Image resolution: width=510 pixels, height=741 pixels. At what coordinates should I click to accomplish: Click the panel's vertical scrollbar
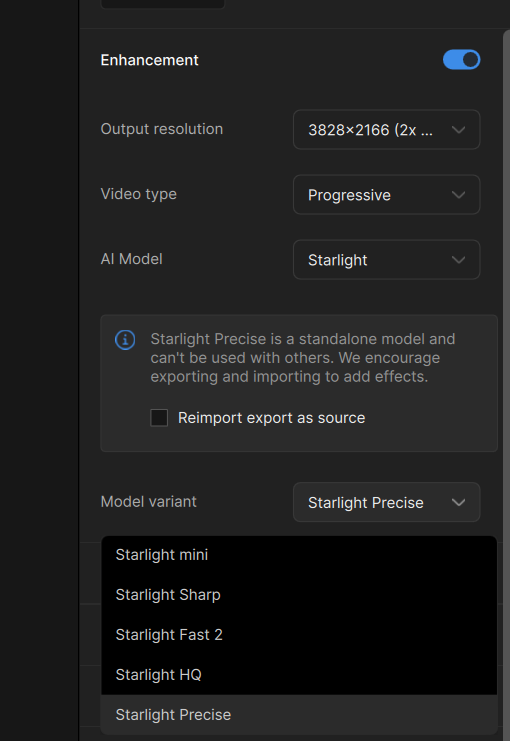point(506,383)
